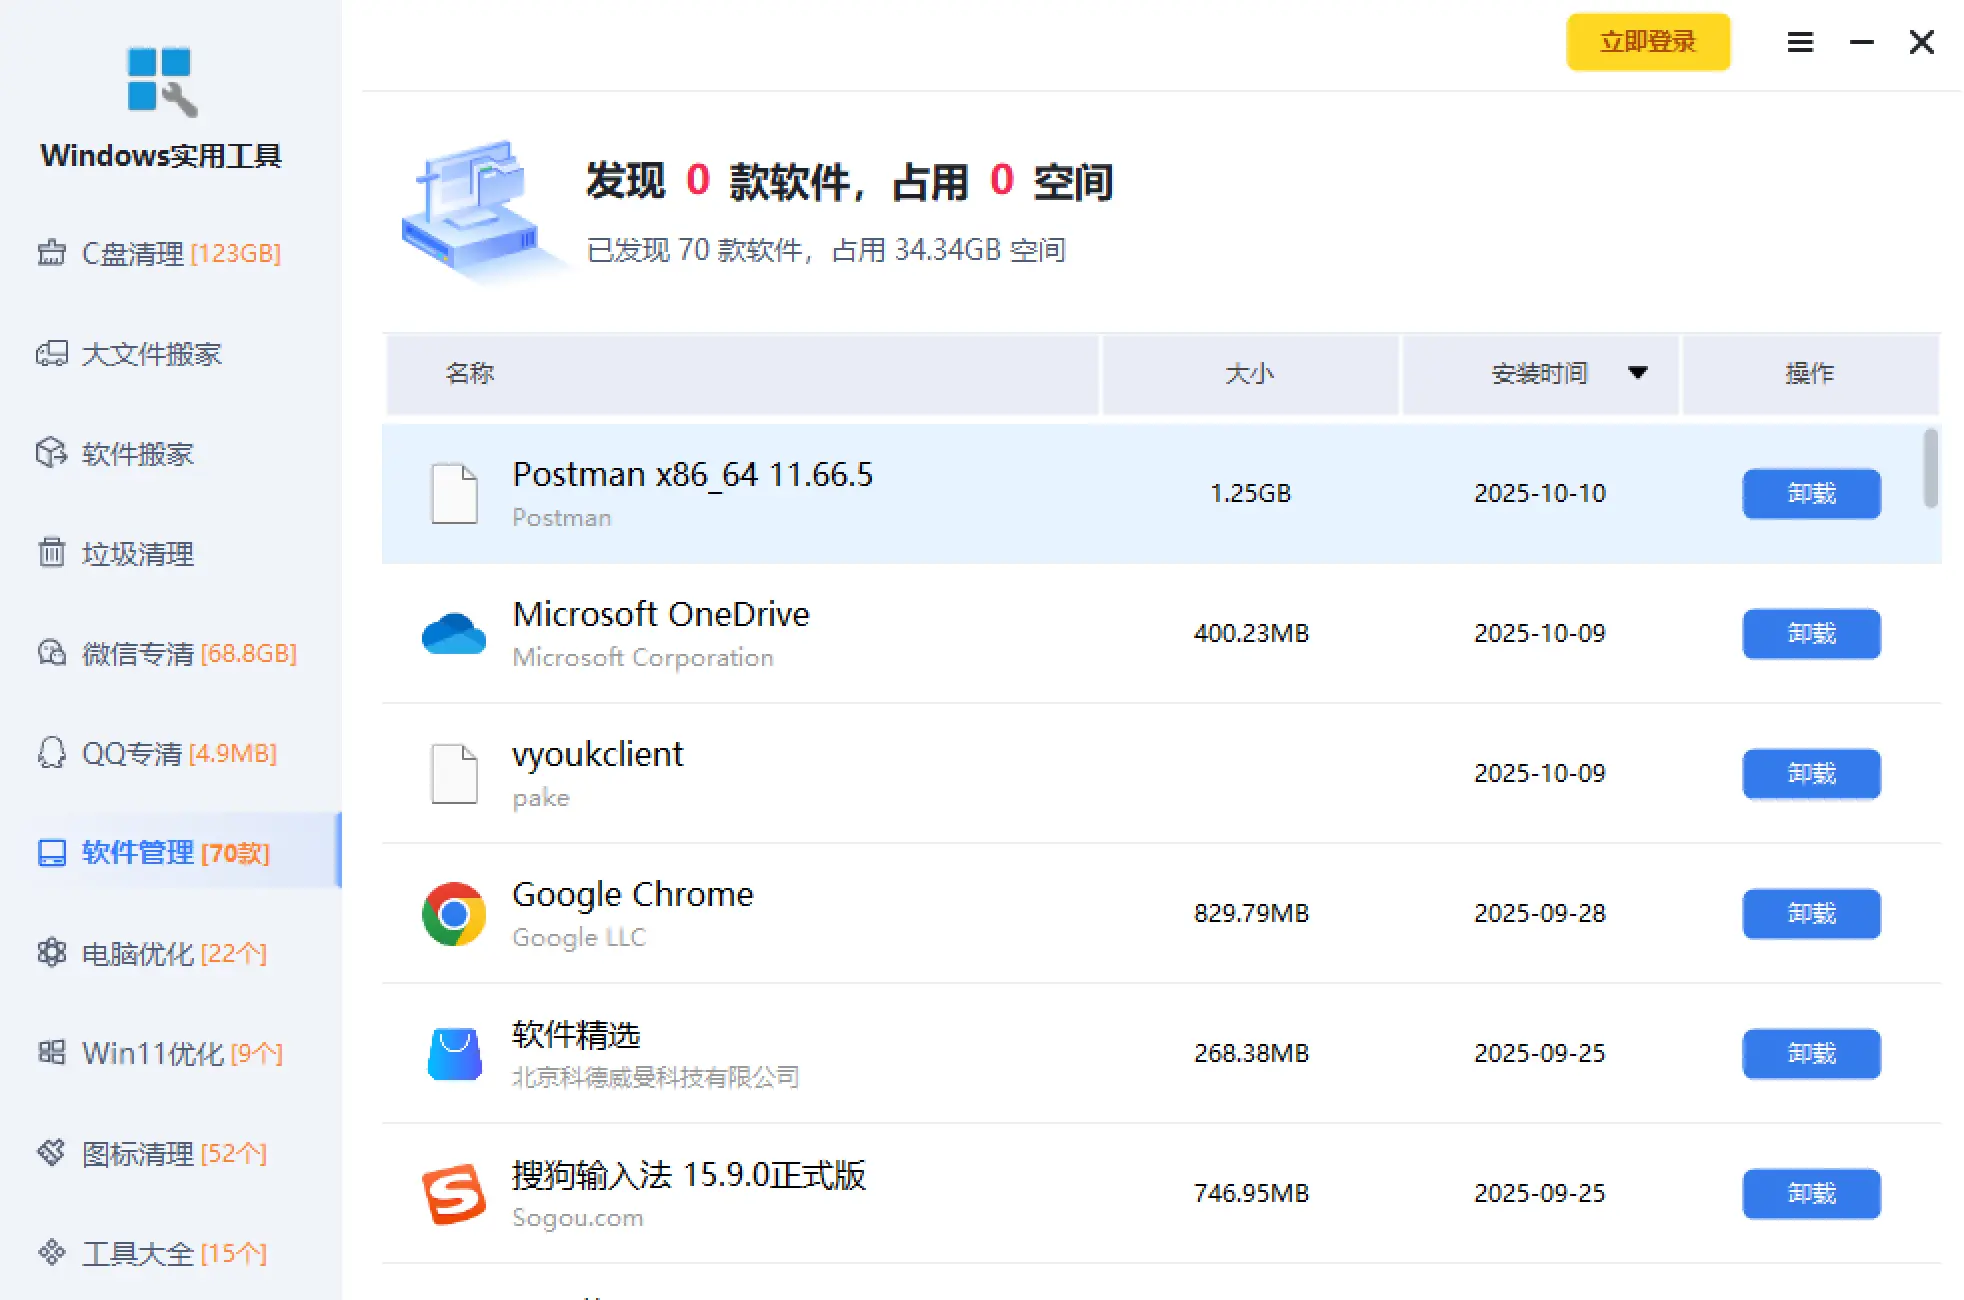
Task: Click the software list vertical scrollbar thumb
Action: 1930,468
